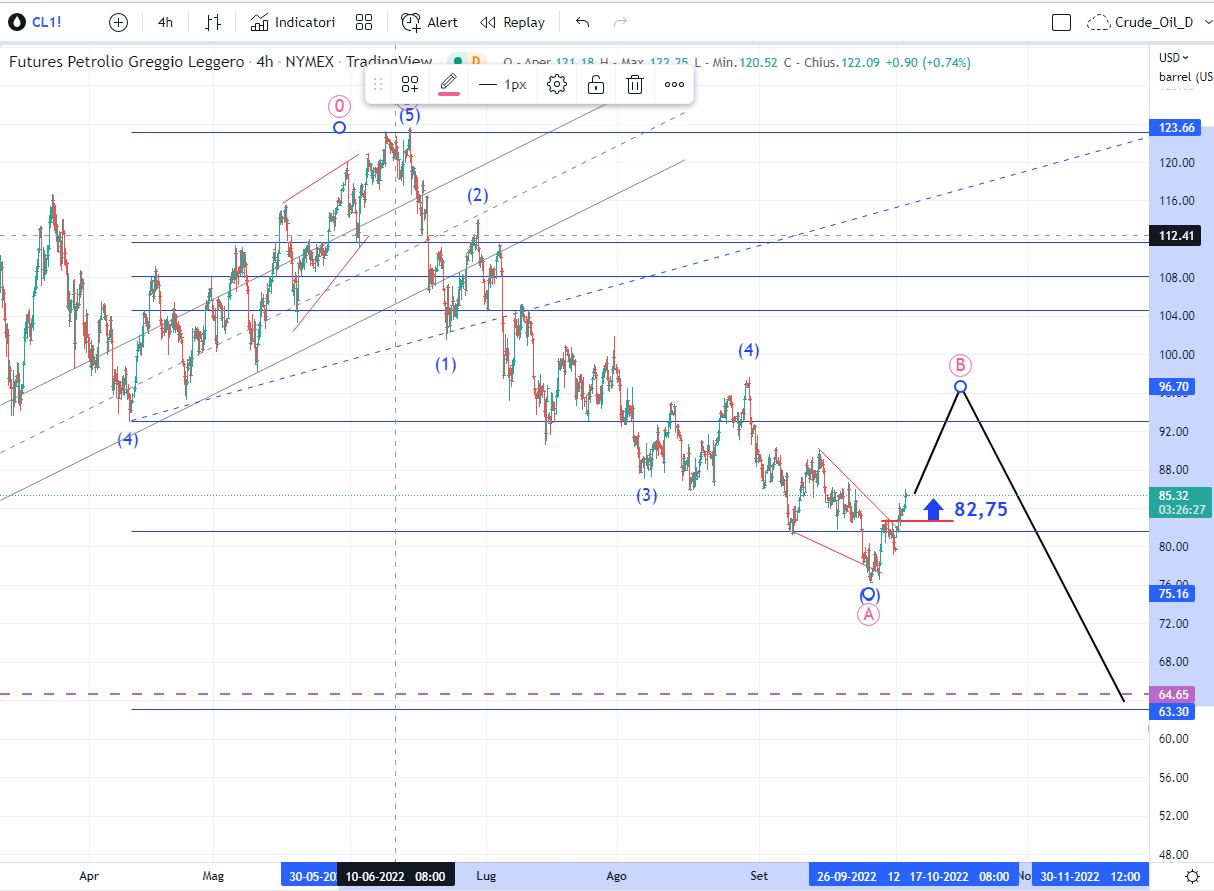The image size is (1214, 891).
Task: Select the pink circled A wave label
Action: pyautogui.click(x=868, y=615)
